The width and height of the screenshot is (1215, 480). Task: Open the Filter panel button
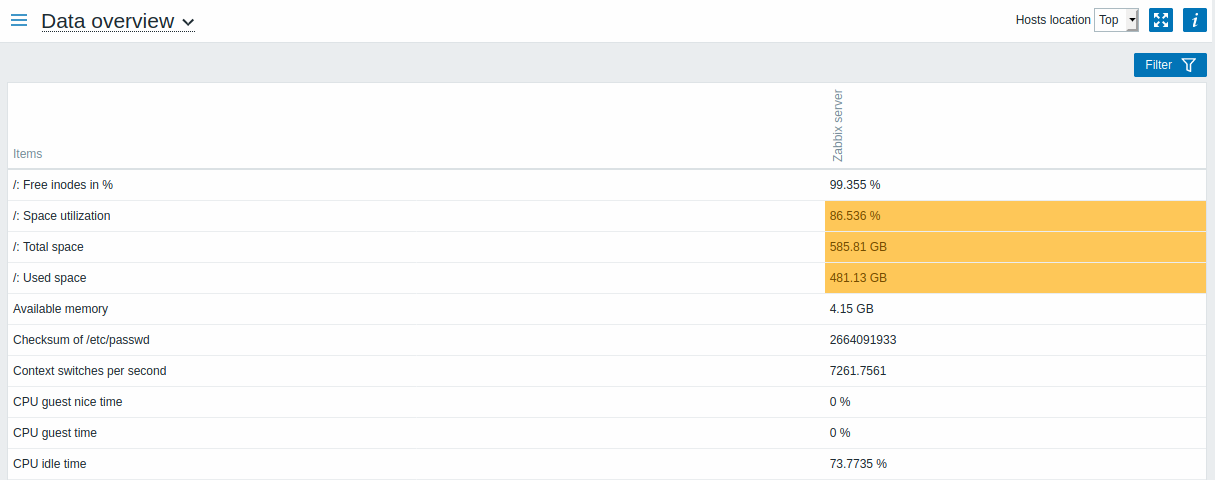(x=1170, y=65)
